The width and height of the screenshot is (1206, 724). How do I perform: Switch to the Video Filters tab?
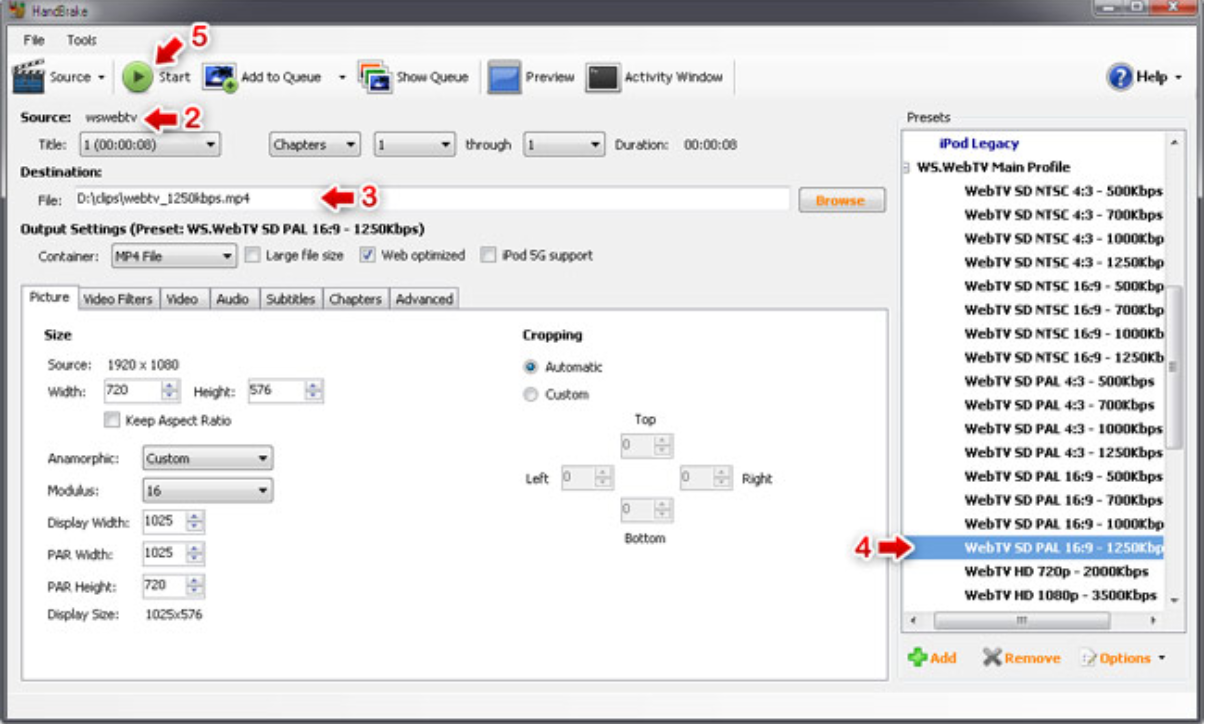pos(118,299)
